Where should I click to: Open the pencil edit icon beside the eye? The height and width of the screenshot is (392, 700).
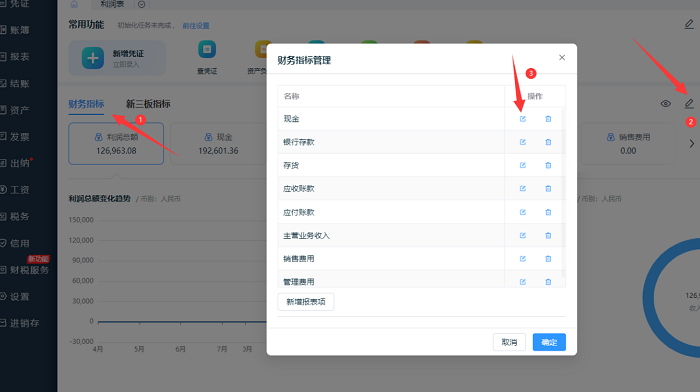coord(689,104)
